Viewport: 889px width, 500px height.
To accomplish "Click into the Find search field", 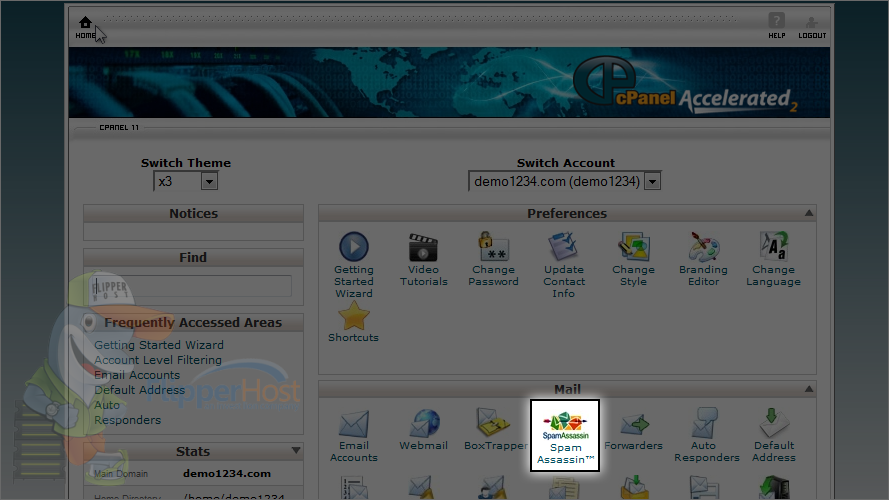I will click(193, 286).
